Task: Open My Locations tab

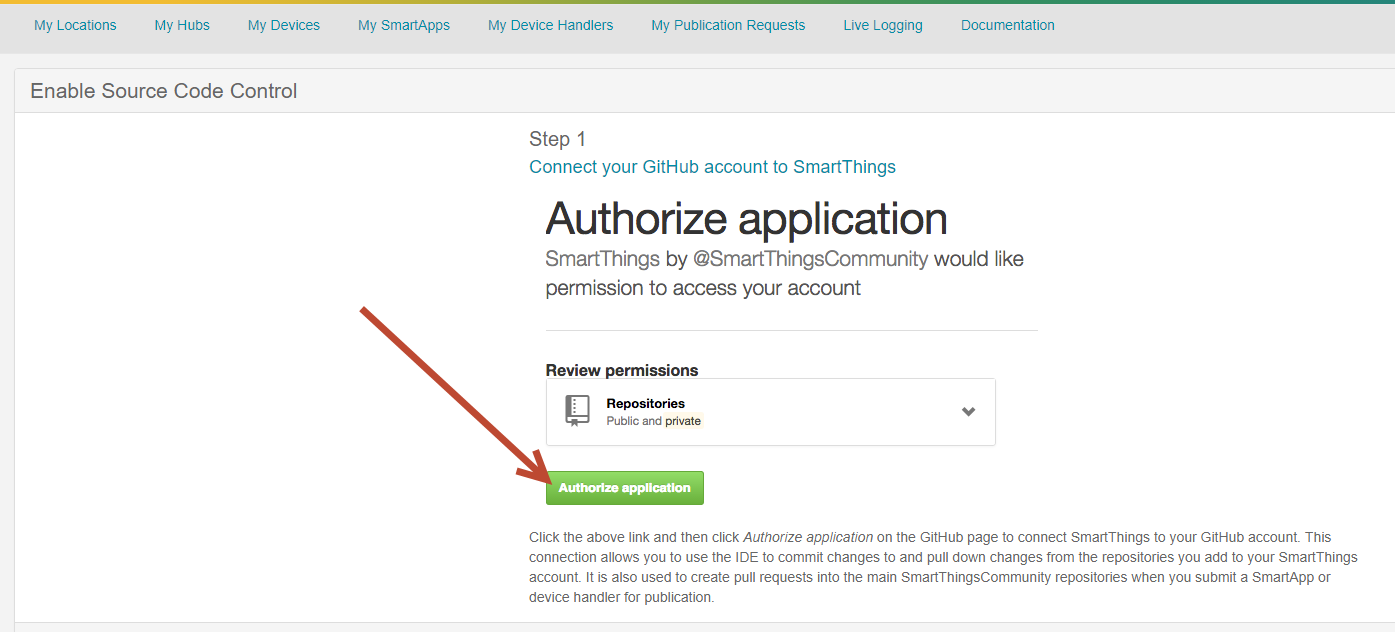Action: pos(75,25)
